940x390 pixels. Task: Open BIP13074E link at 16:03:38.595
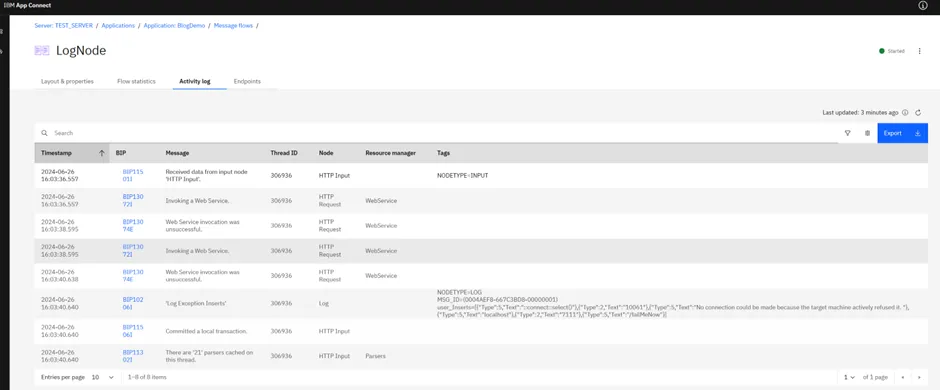(x=133, y=225)
